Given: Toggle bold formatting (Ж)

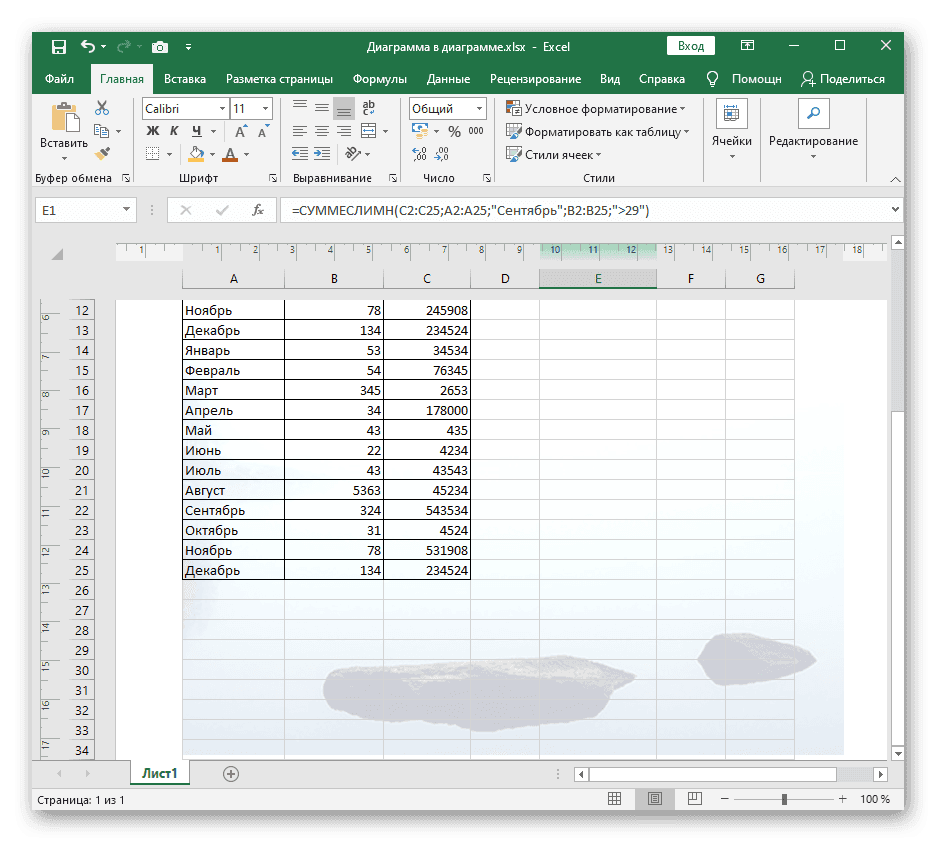Looking at the screenshot, I should coord(153,131).
